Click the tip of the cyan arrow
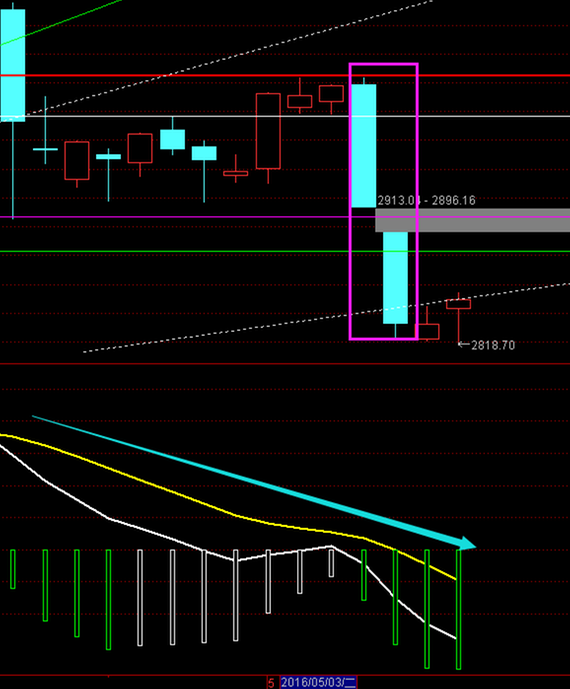This screenshot has width=570, height=689. tap(474, 547)
